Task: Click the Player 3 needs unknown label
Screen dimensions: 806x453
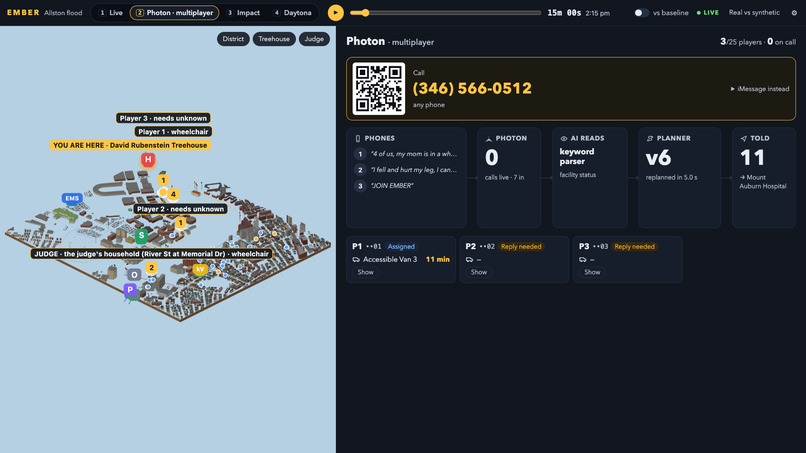Action: (x=163, y=118)
